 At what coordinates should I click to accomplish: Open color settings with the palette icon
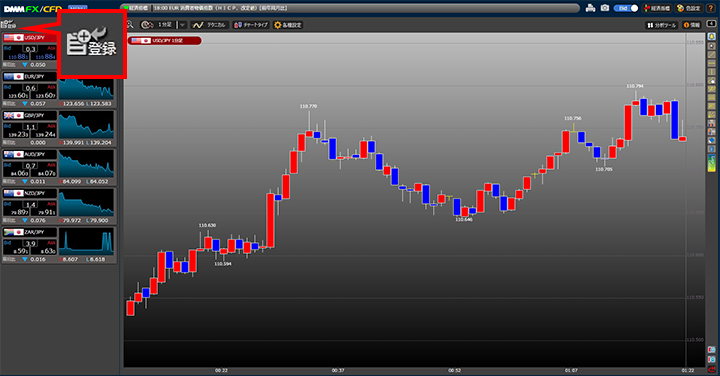pos(689,8)
